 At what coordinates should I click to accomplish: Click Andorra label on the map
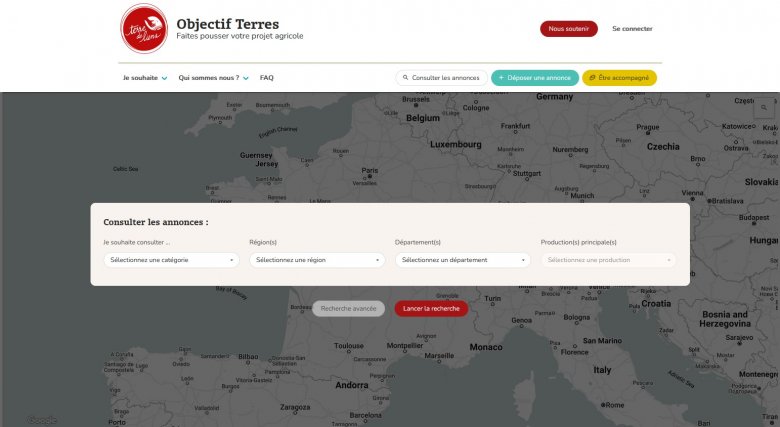tap(352, 385)
